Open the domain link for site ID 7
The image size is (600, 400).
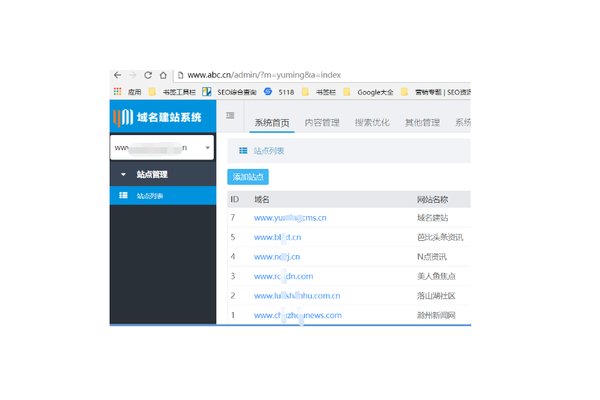pos(290,218)
